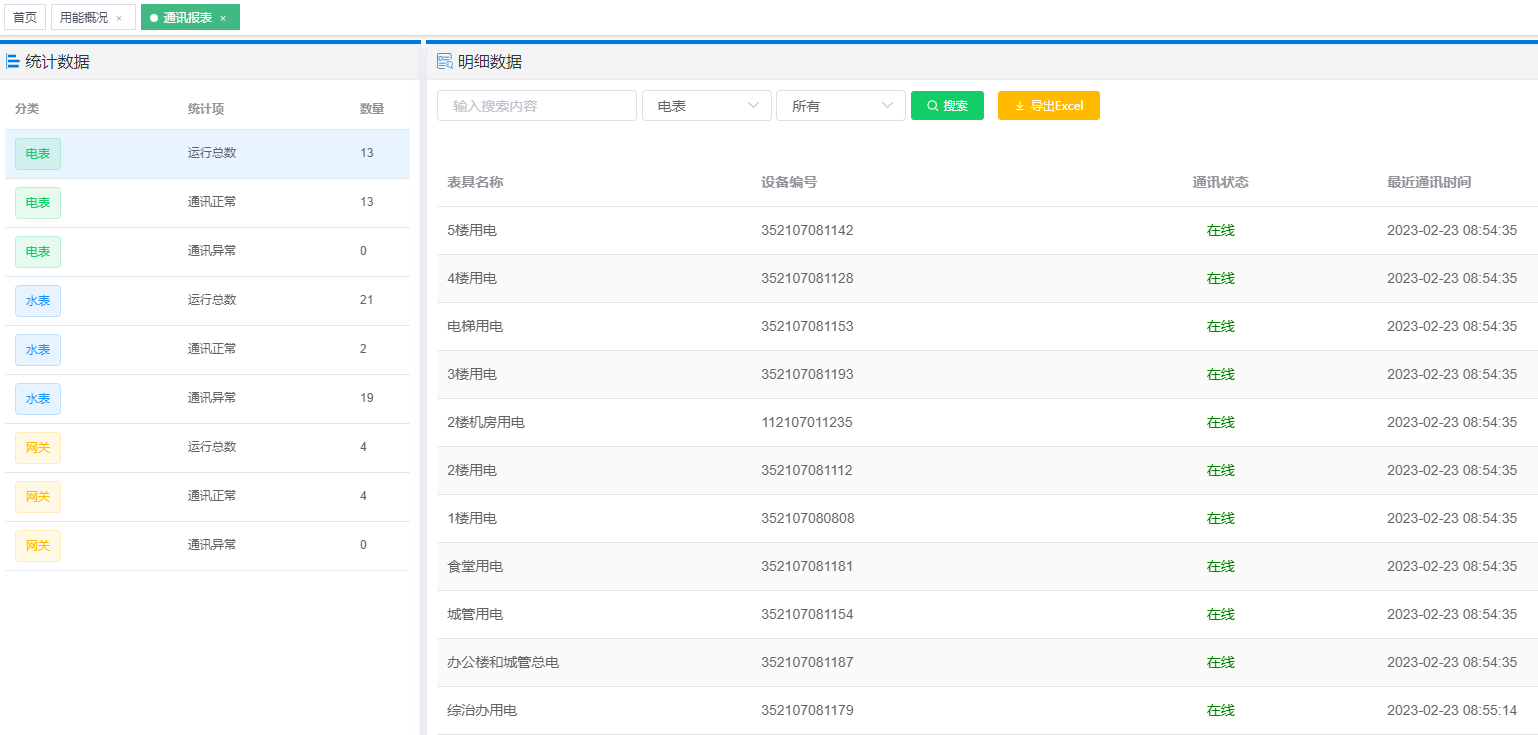The width and height of the screenshot is (1538, 735).
Task: Click the green dot icon on 通讯报表 tab
Action: 156,17
